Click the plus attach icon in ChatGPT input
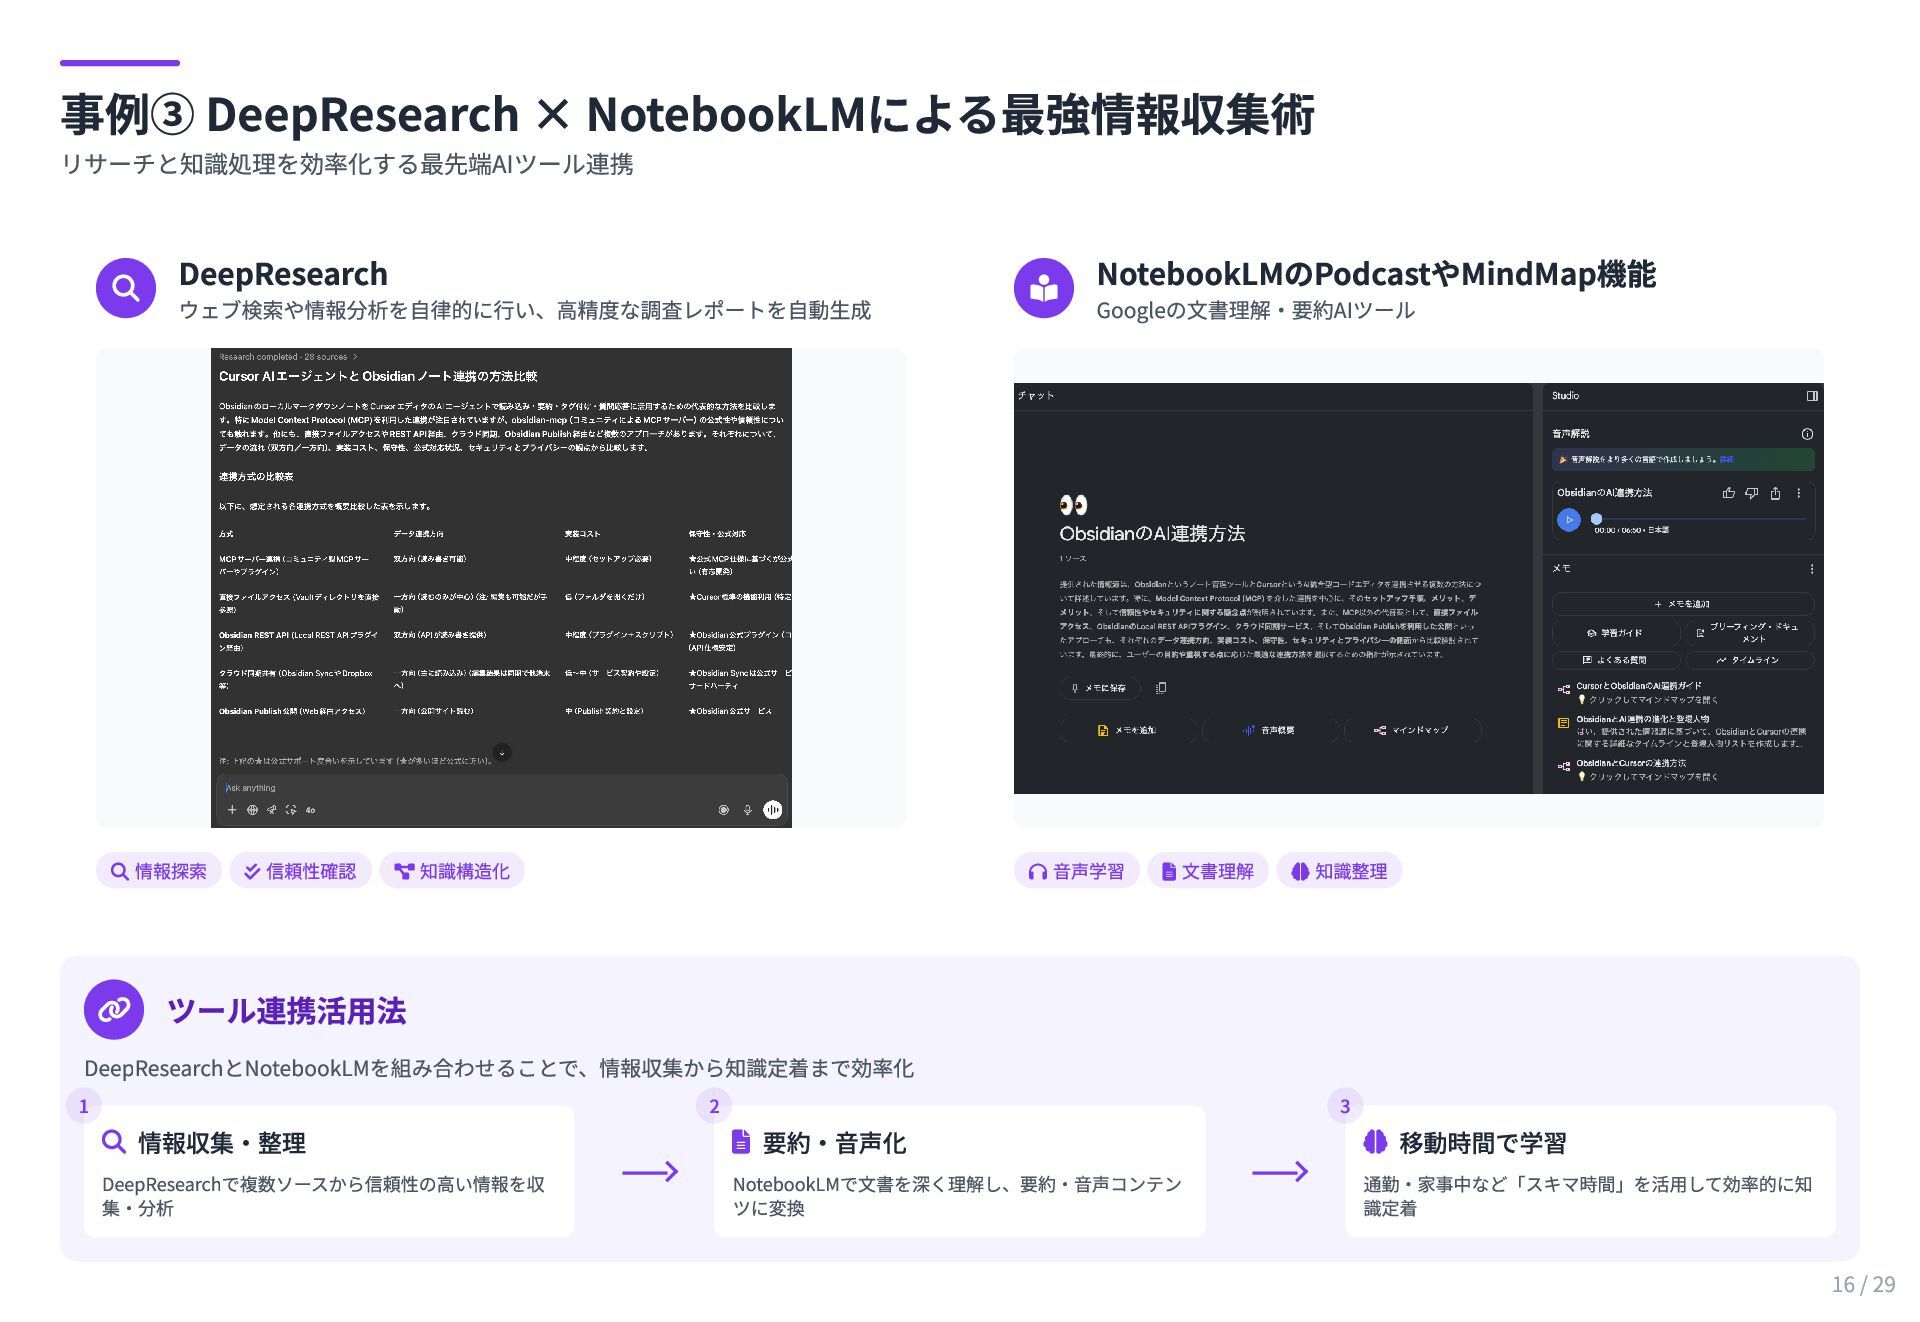 point(232,810)
